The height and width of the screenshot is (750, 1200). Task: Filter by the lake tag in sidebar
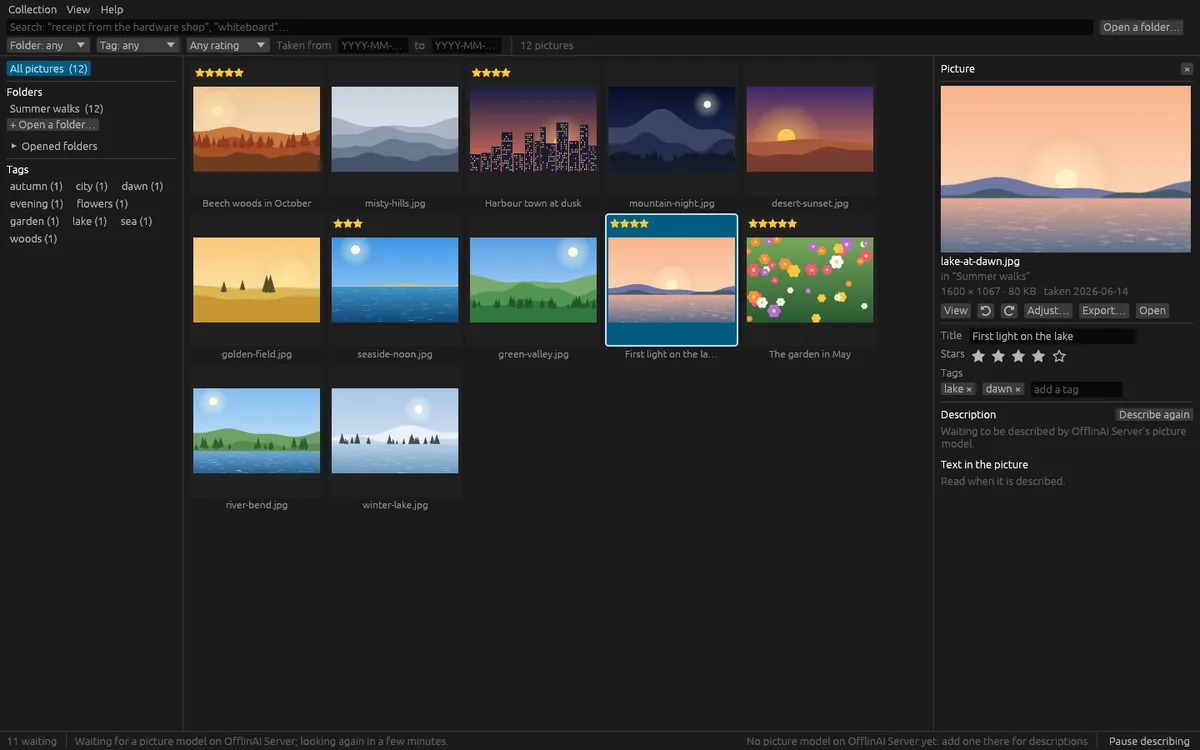(x=89, y=221)
